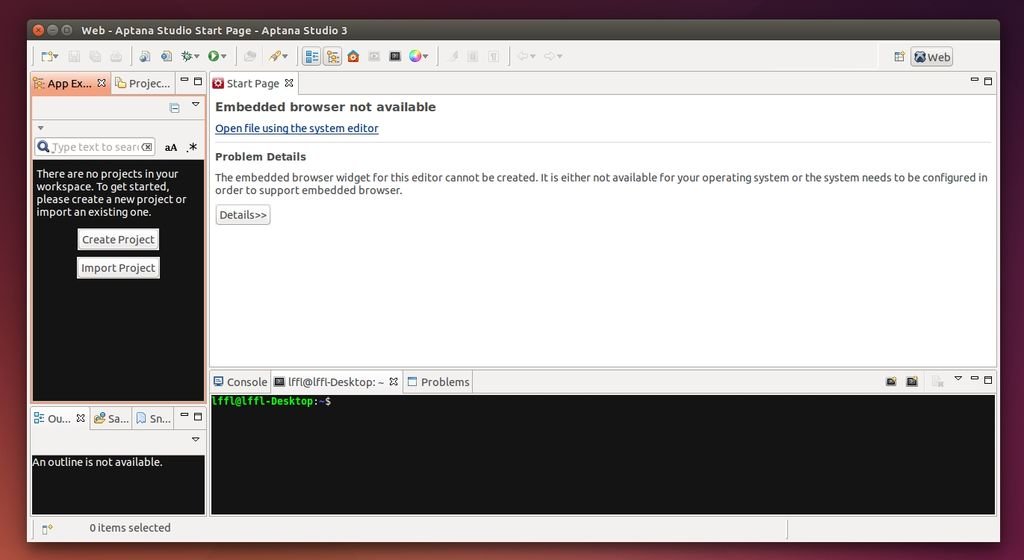Click the terminal icon in the toolbar
The height and width of the screenshot is (560, 1024).
pyautogui.click(x=395, y=57)
